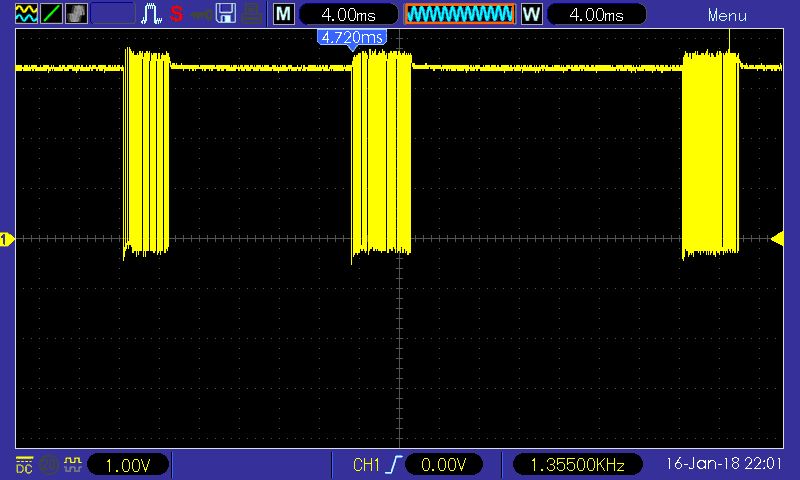
Task: Open the Menu at top right
Action: coord(727,15)
